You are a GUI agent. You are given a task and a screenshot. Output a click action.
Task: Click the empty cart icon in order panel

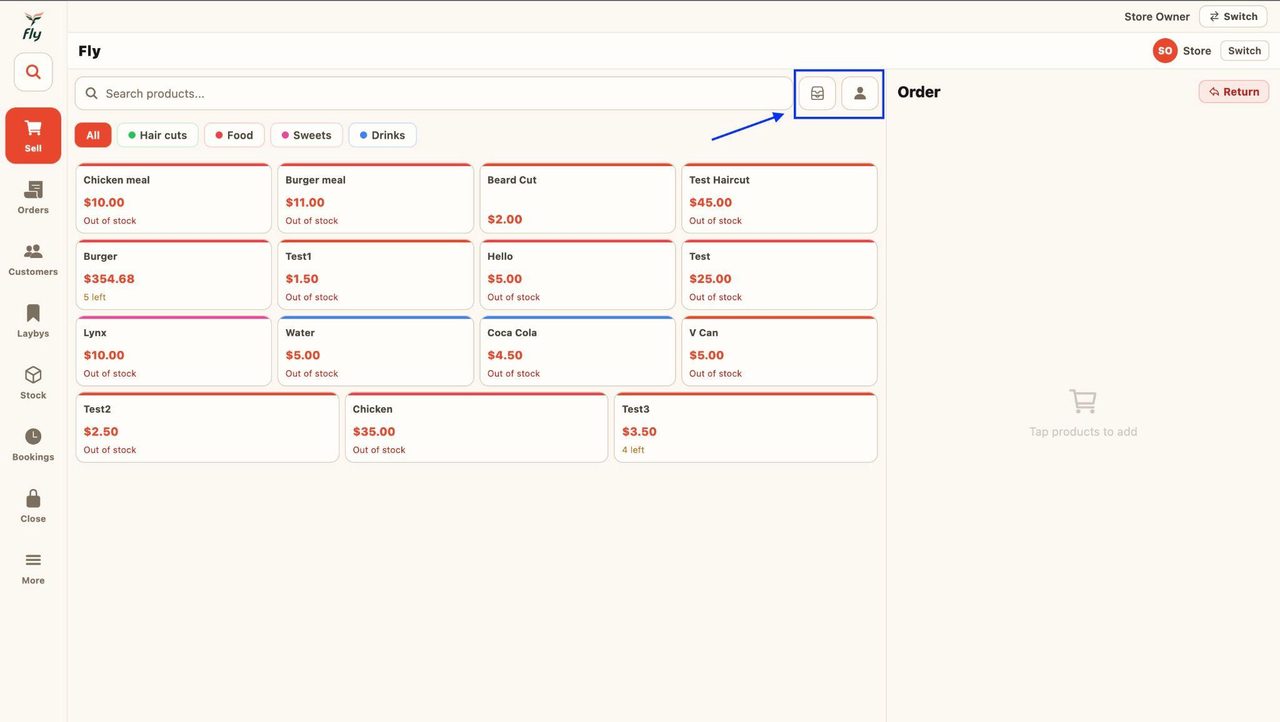1083,401
